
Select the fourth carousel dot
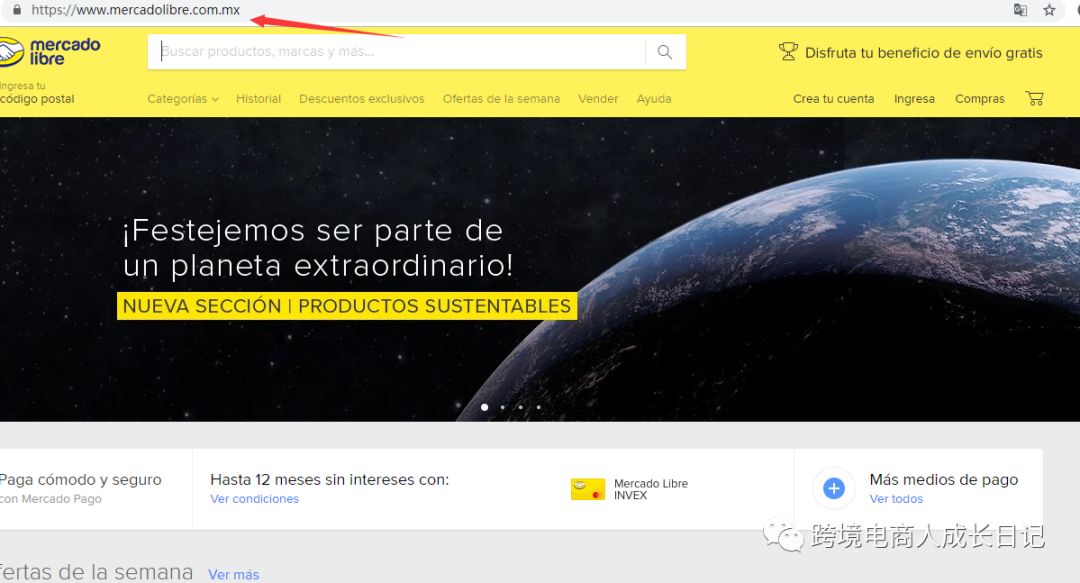click(x=539, y=407)
